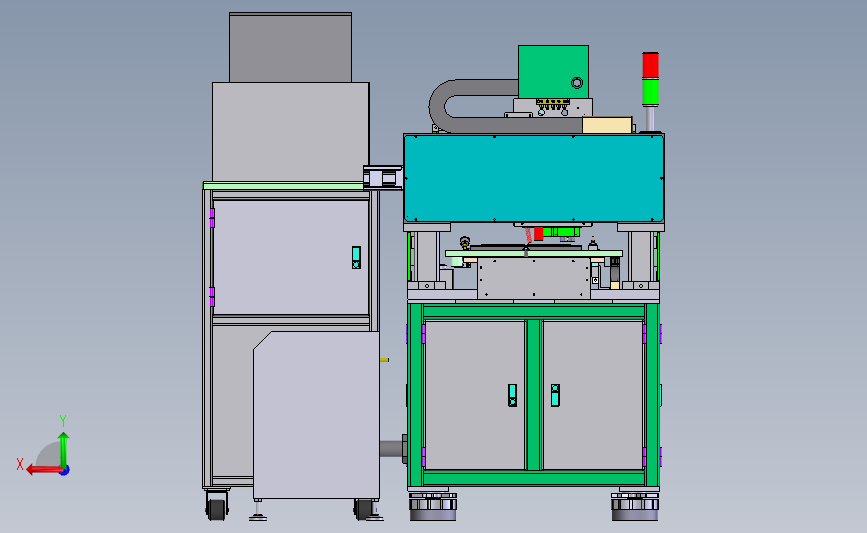Select the yellow terminal block under green box
Screen dimensions: 867x533
[553, 102]
